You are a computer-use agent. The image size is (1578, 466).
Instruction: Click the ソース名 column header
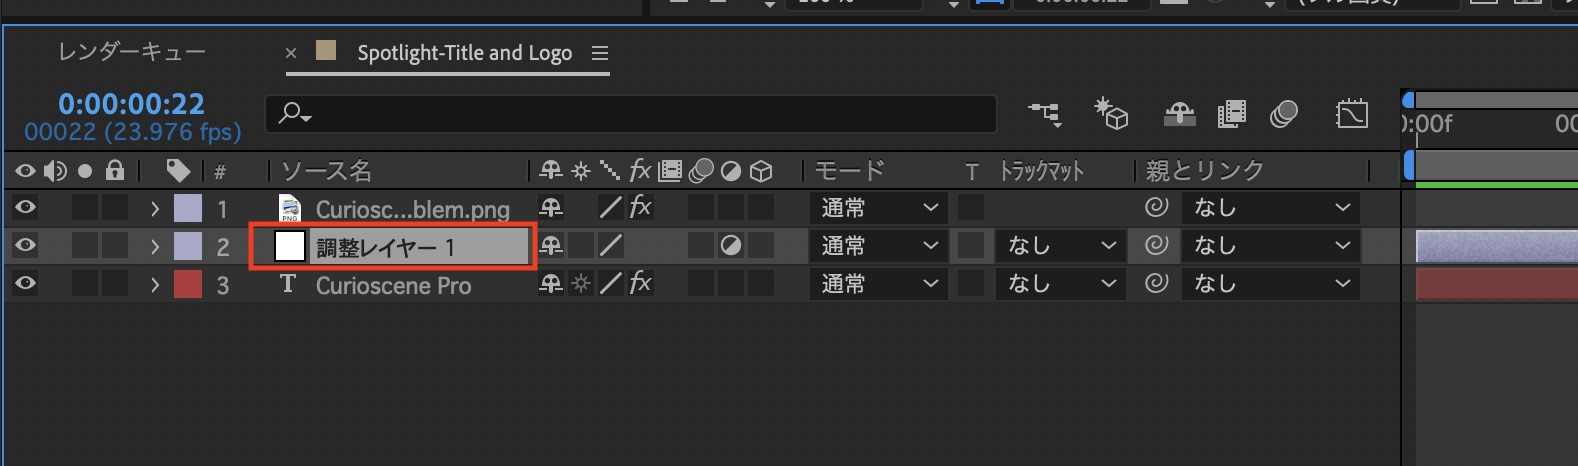(x=327, y=171)
